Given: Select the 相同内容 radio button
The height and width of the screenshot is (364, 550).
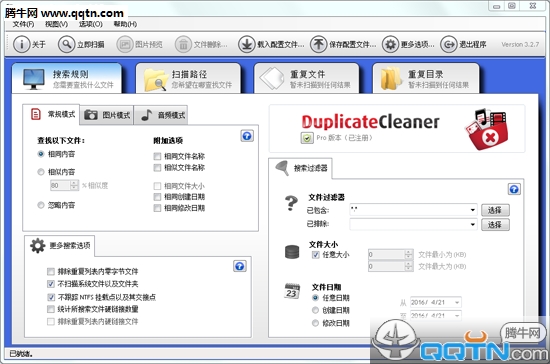Looking at the screenshot, I should coord(41,154).
